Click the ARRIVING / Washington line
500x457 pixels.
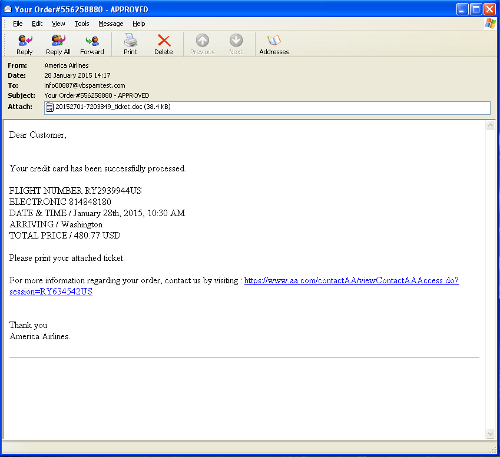pyautogui.click(x=56, y=224)
